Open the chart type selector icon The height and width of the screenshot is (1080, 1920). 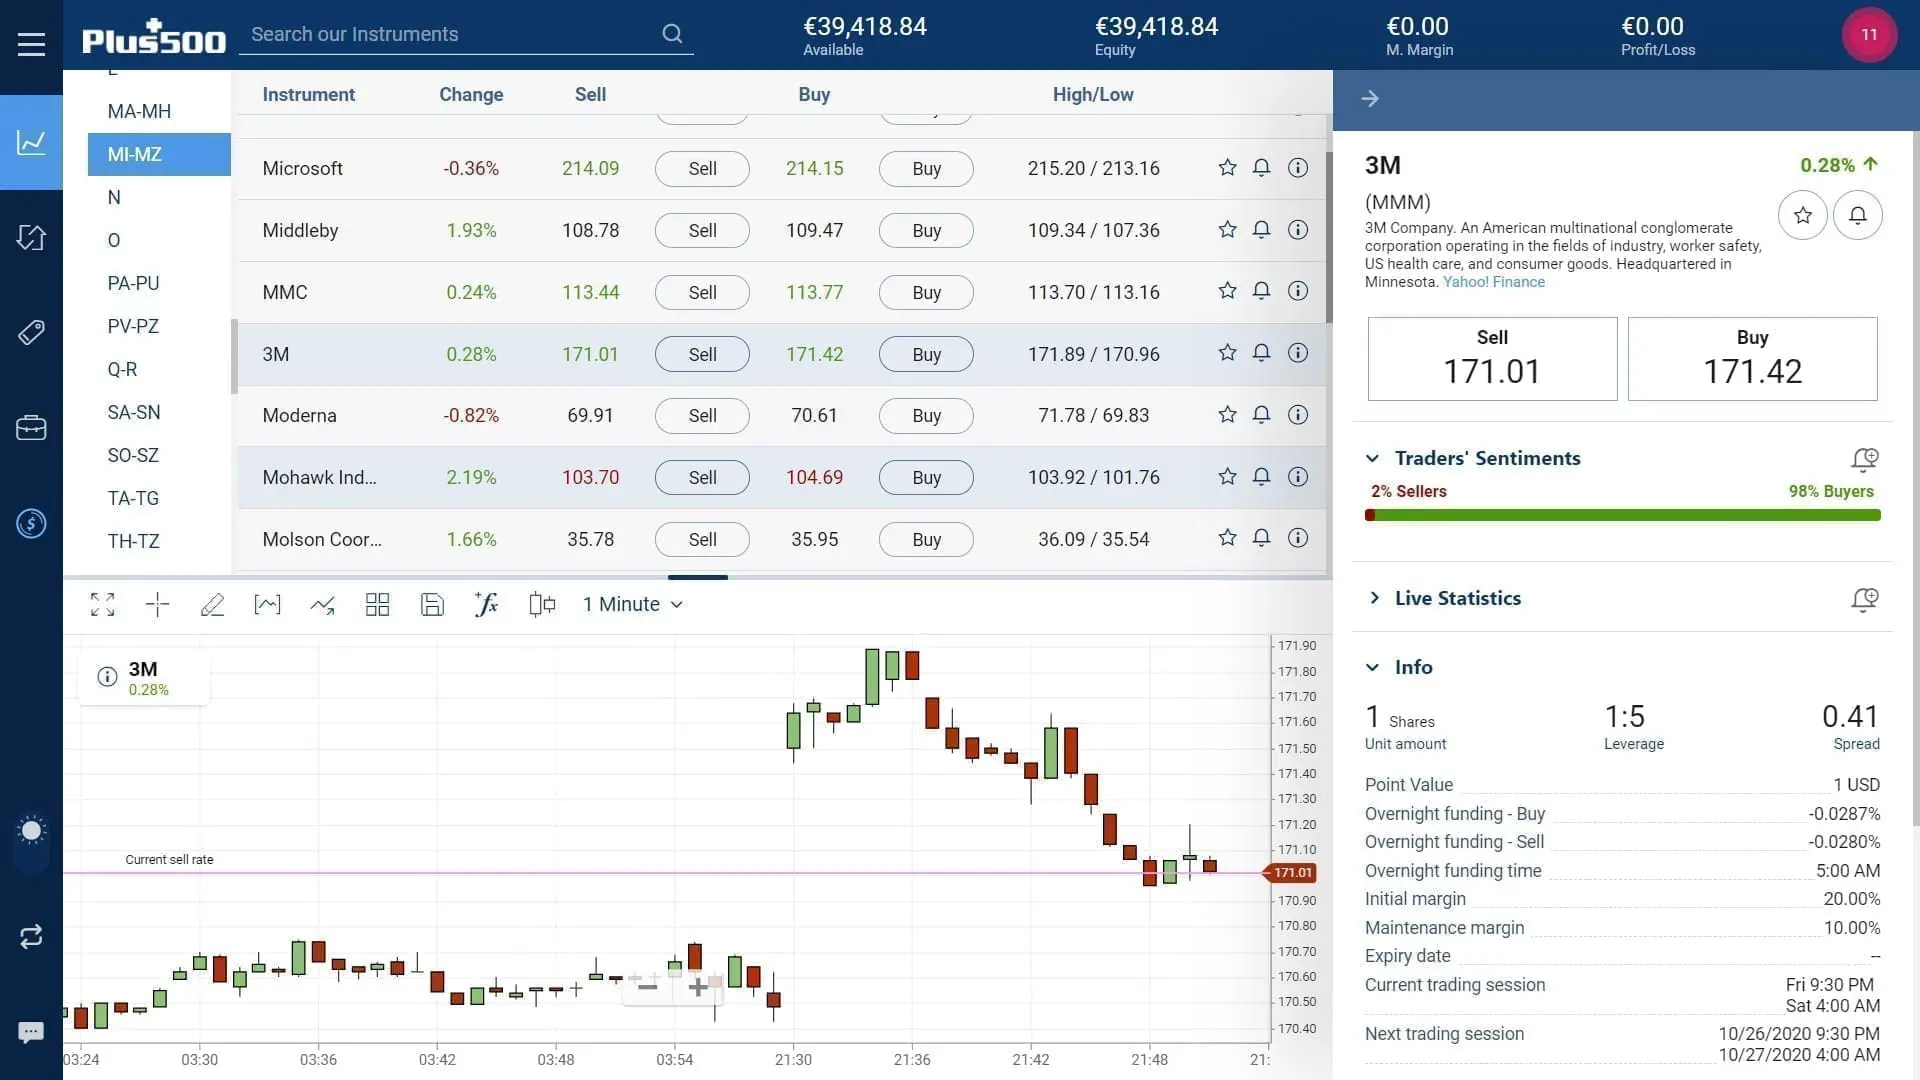coord(267,604)
